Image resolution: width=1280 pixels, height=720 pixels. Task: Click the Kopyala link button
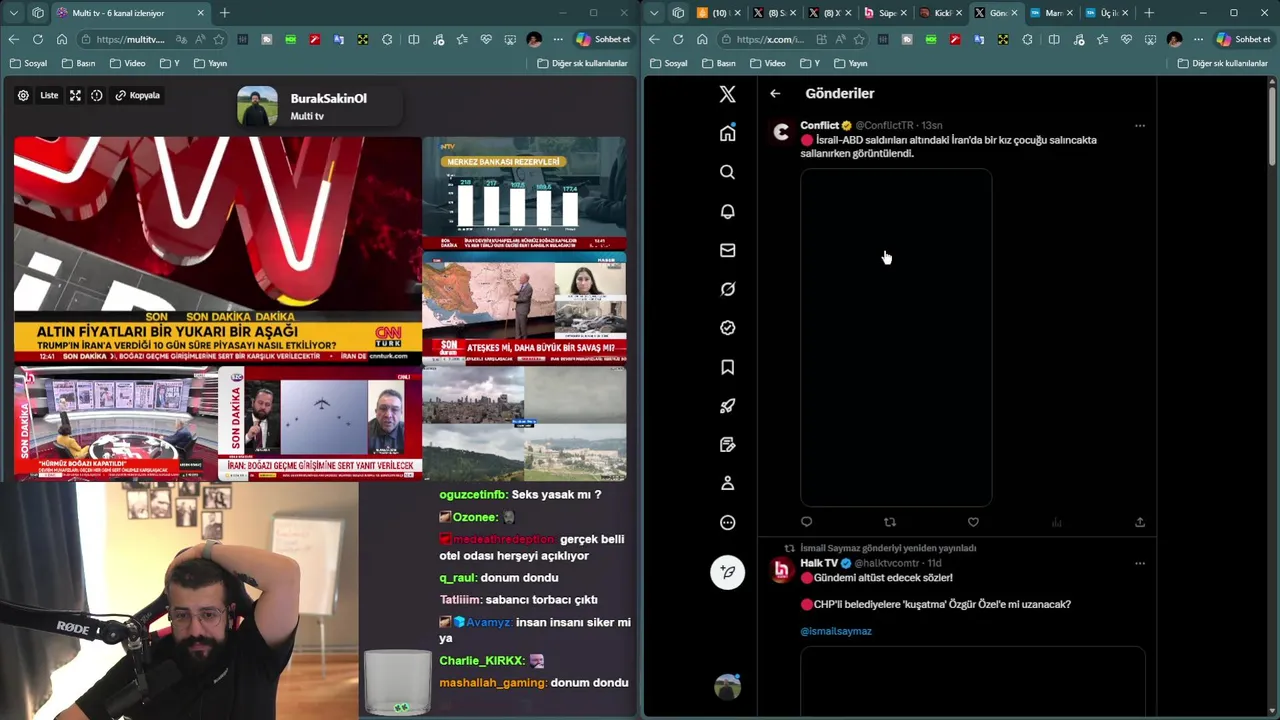point(137,95)
